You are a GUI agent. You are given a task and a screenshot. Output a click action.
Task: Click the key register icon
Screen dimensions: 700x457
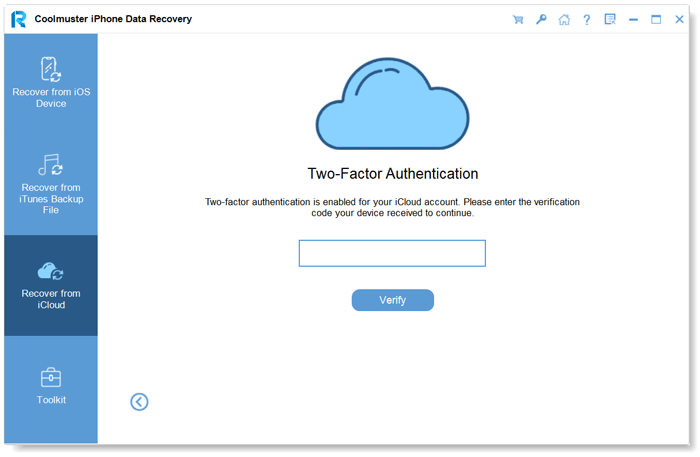(541, 19)
